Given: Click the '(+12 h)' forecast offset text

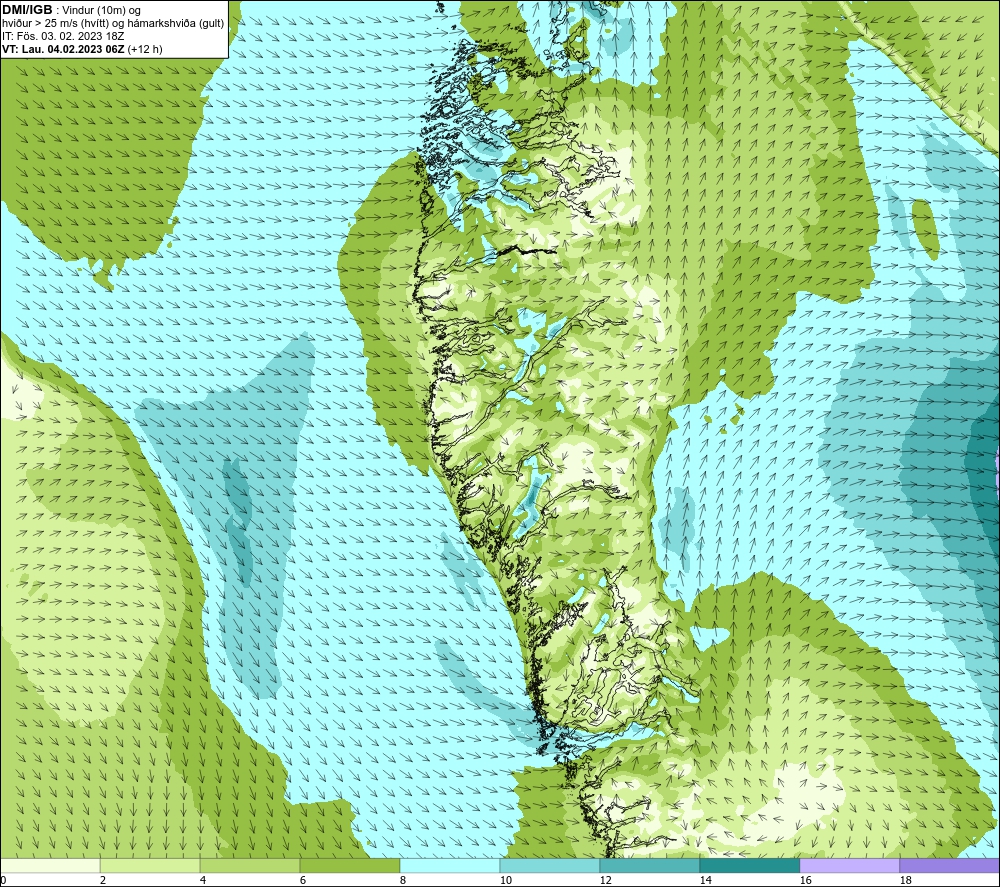Looking at the screenshot, I should pyautogui.click(x=145, y=49).
